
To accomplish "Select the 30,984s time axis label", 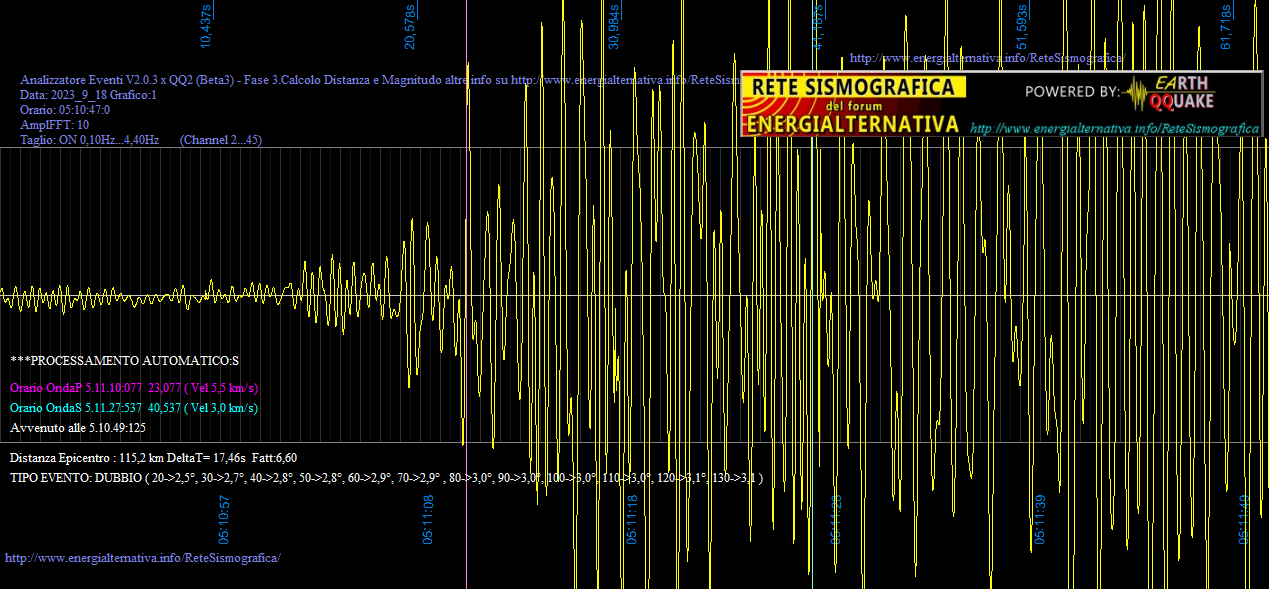I will click(x=614, y=26).
